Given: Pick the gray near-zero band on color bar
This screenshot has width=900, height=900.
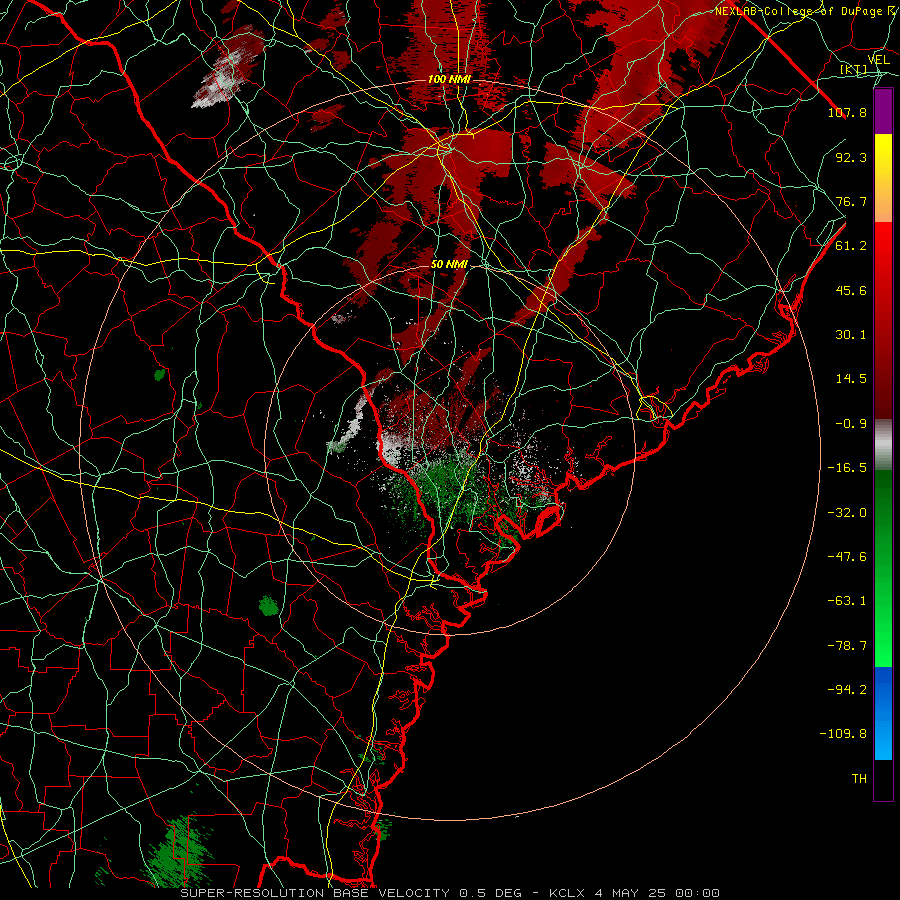Looking at the screenshot, I should [x=883, y=445].
